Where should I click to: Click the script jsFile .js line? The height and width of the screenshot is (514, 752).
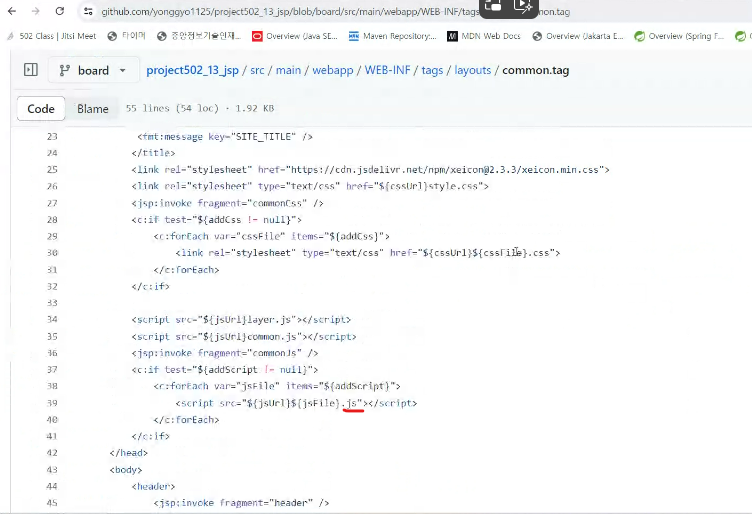click(296, 403)
